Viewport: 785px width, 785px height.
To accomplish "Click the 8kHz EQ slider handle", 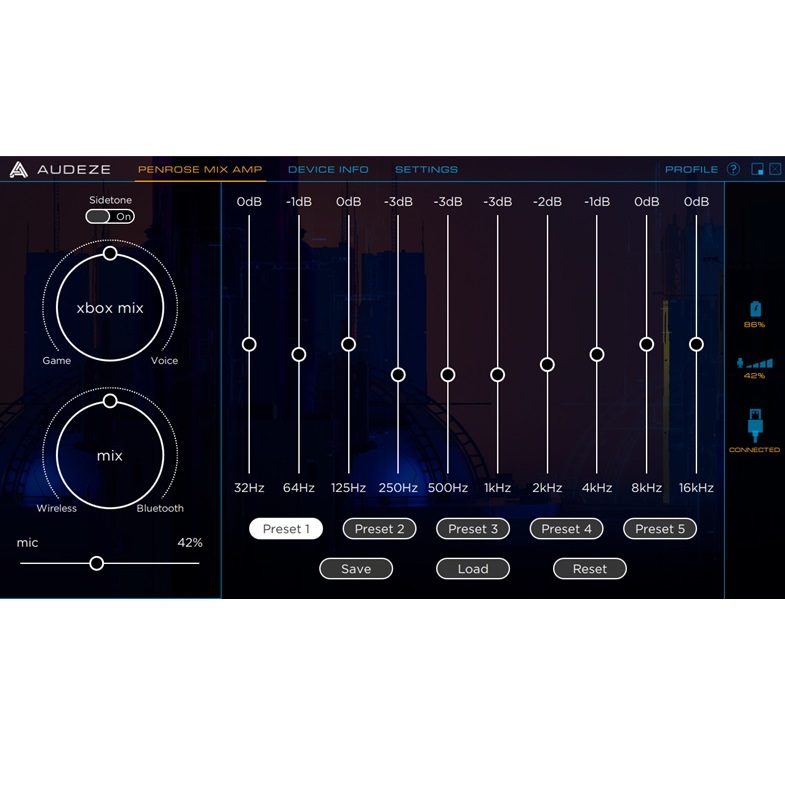I will pos(646,344).
